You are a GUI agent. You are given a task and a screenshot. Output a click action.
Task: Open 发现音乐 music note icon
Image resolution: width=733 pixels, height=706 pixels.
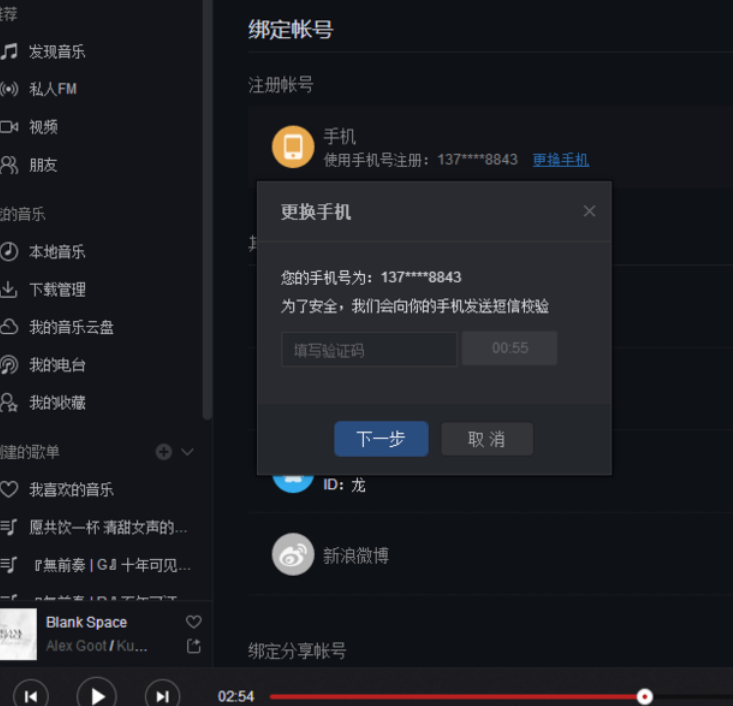(9, 51)
